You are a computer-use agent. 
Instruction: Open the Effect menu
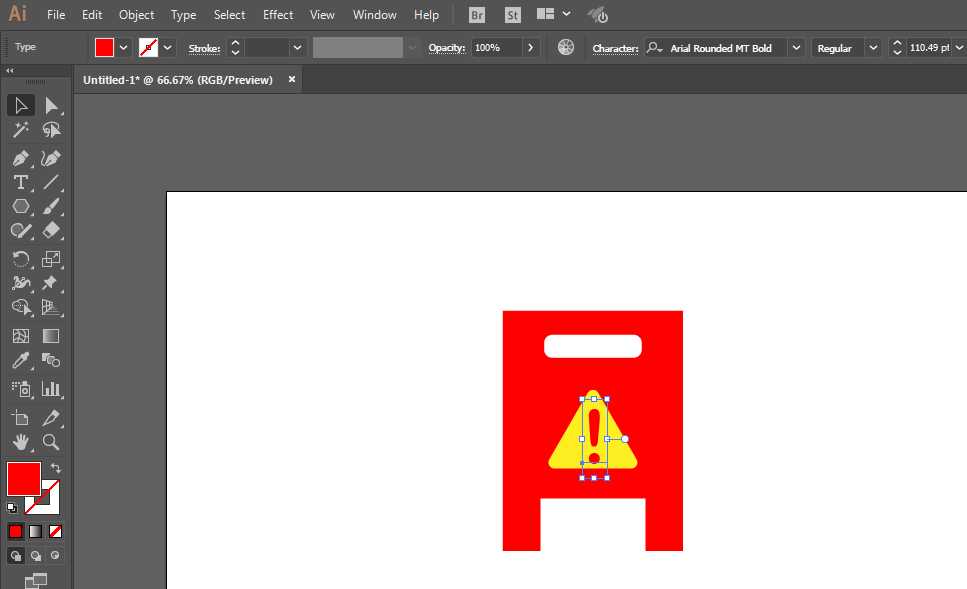tap(278, 15)
